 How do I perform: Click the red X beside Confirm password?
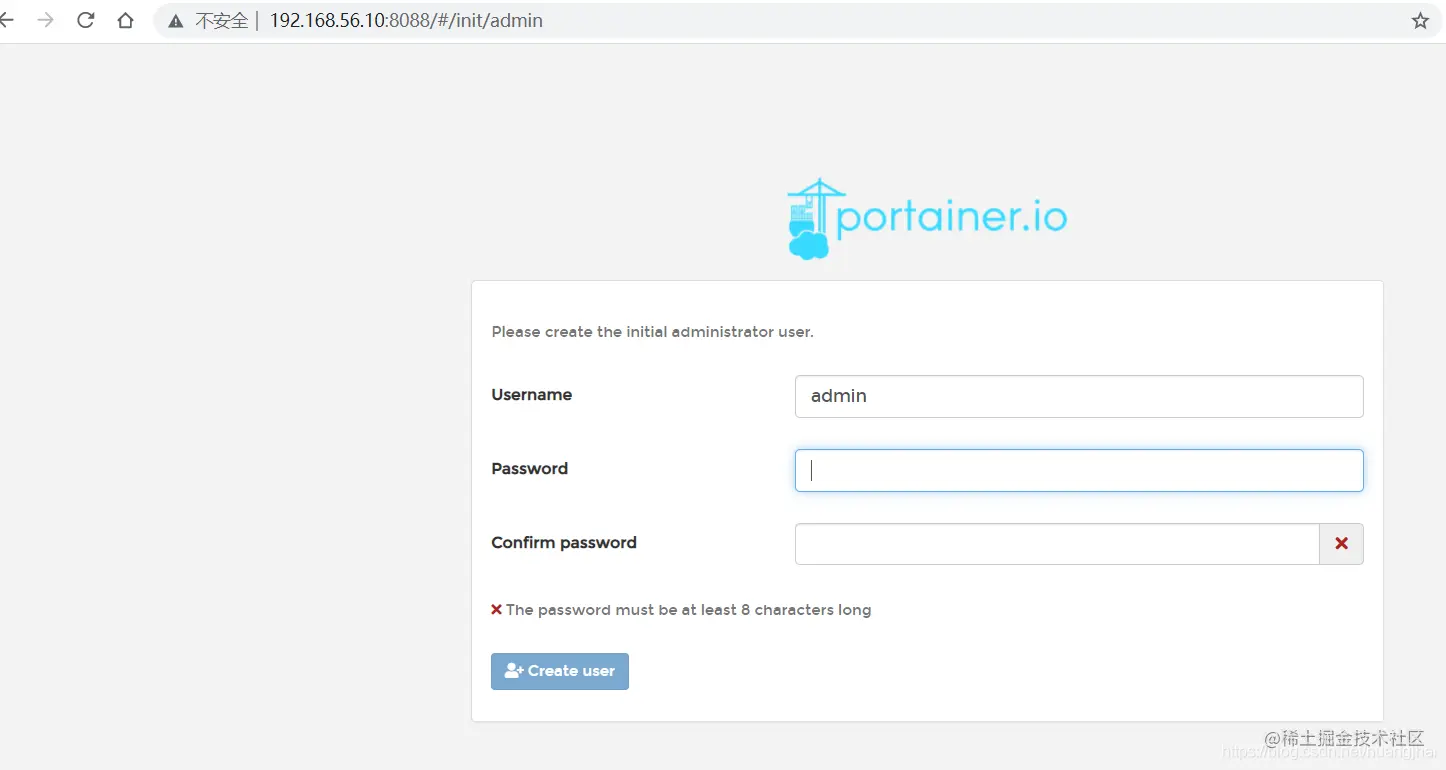[x=1341, y=543]
